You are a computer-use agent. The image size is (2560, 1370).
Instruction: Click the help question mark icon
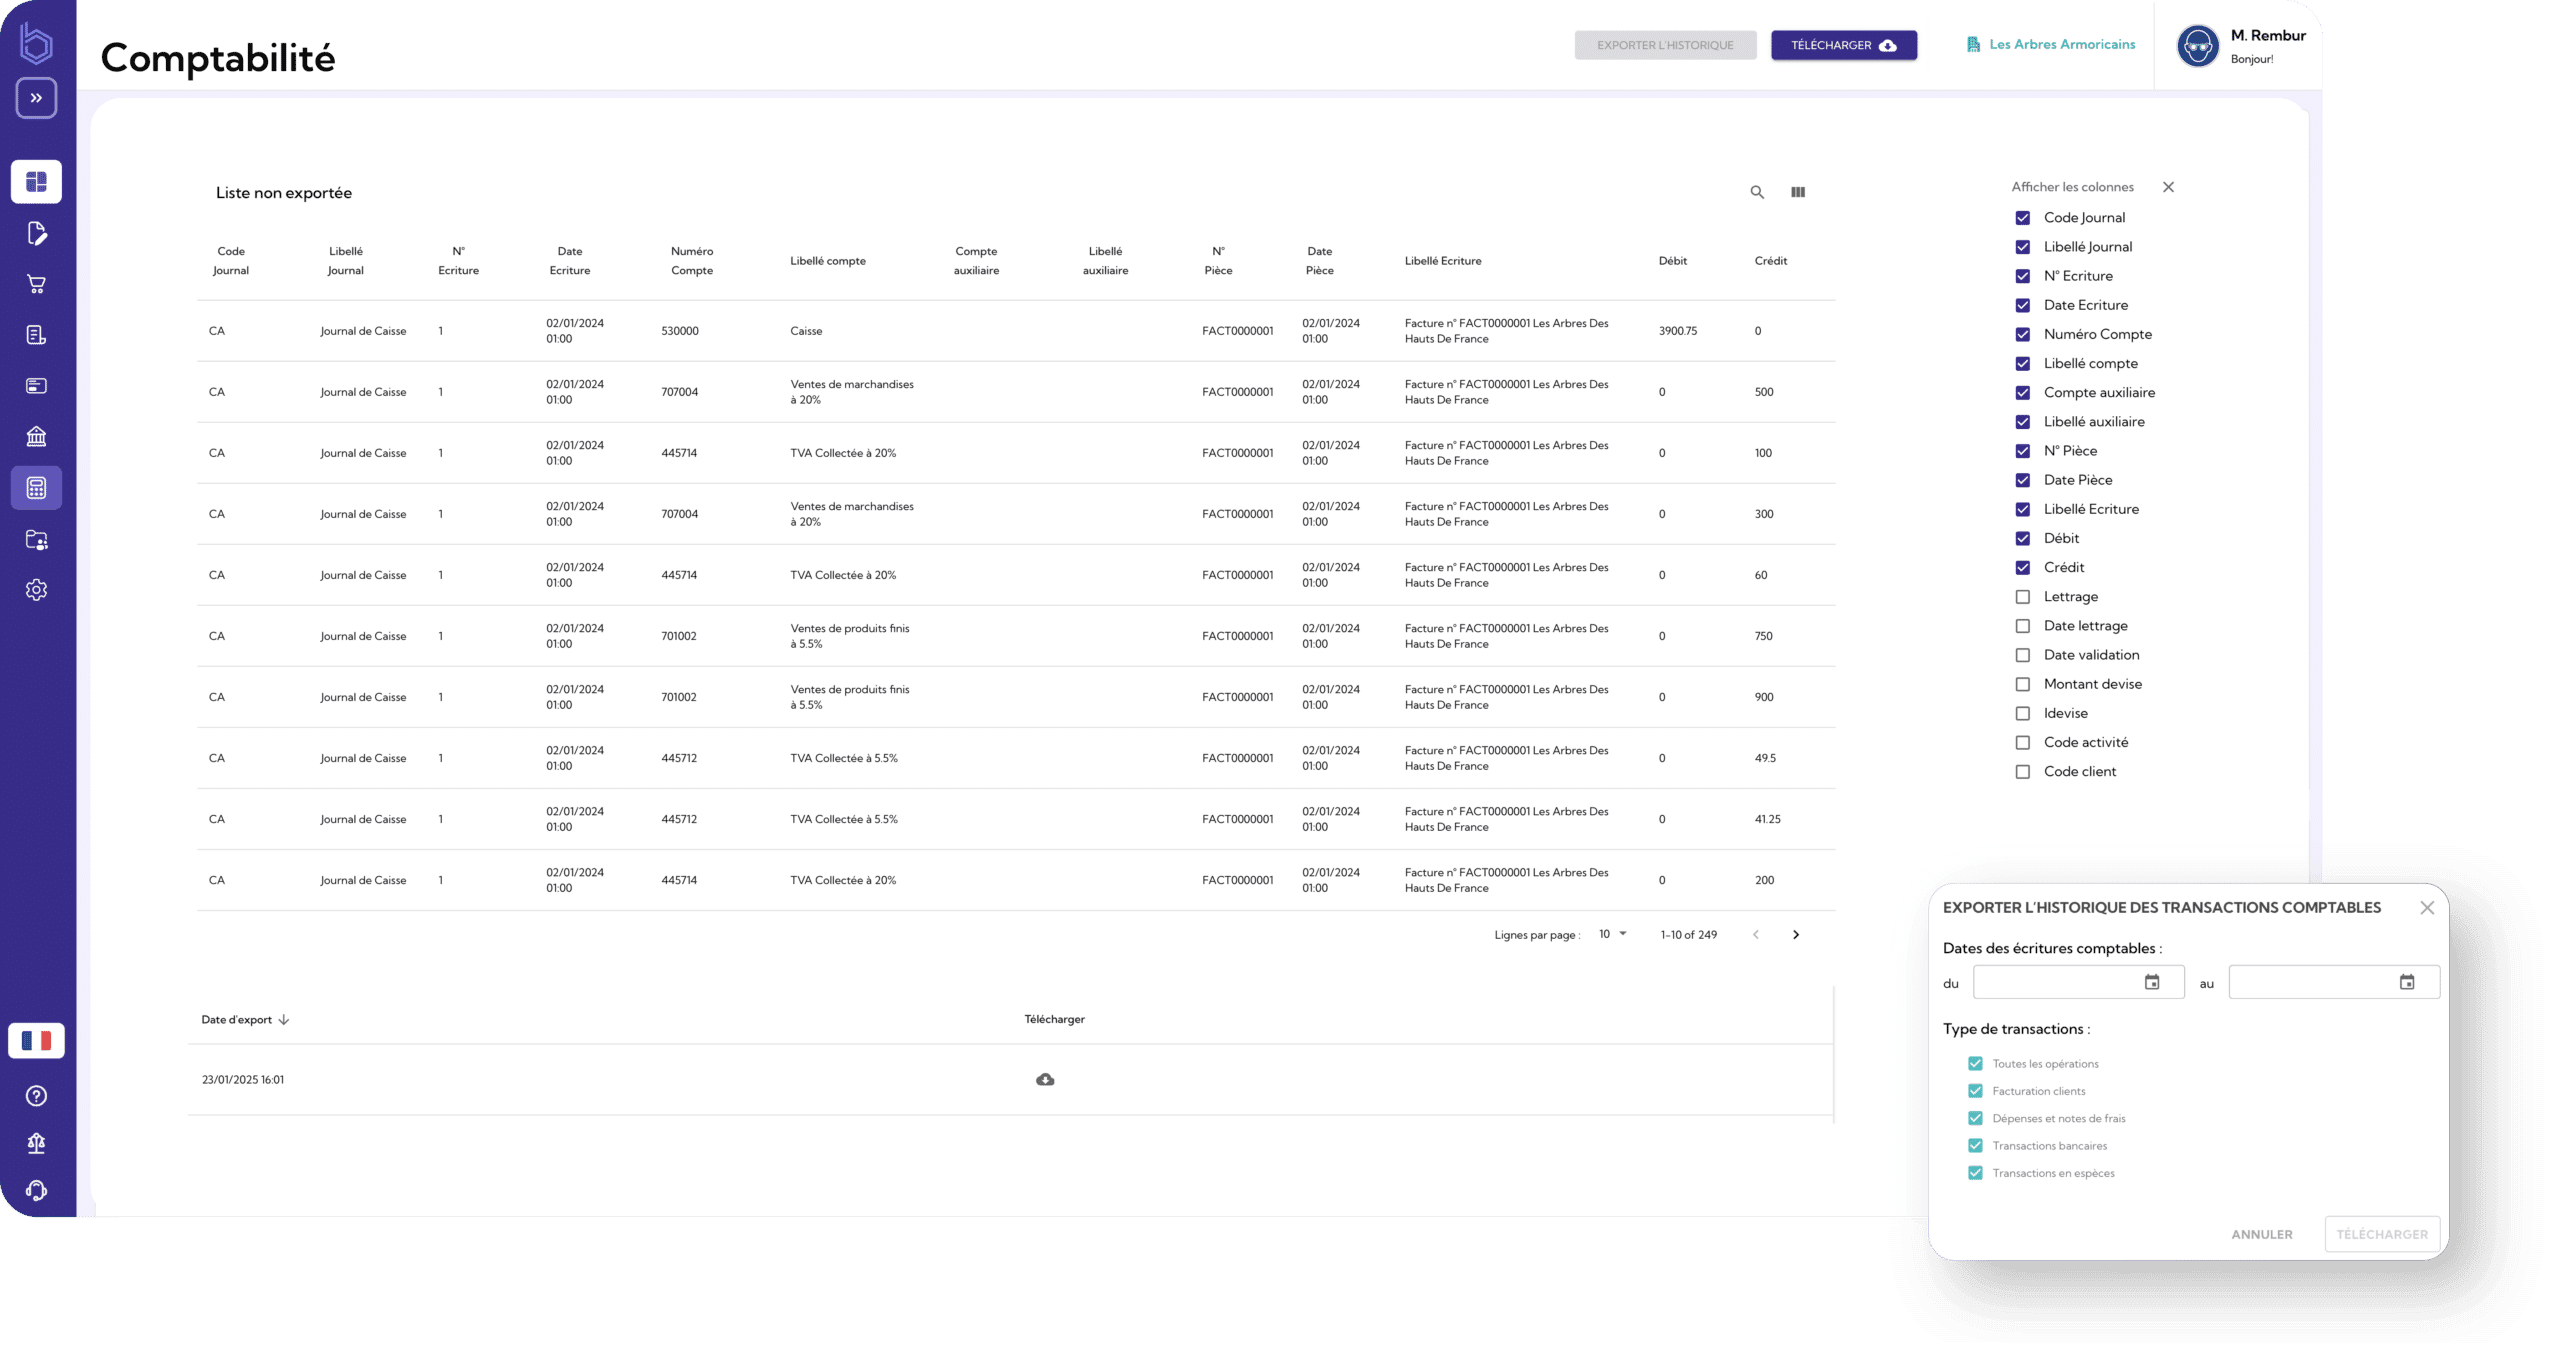click(37, 1096)
